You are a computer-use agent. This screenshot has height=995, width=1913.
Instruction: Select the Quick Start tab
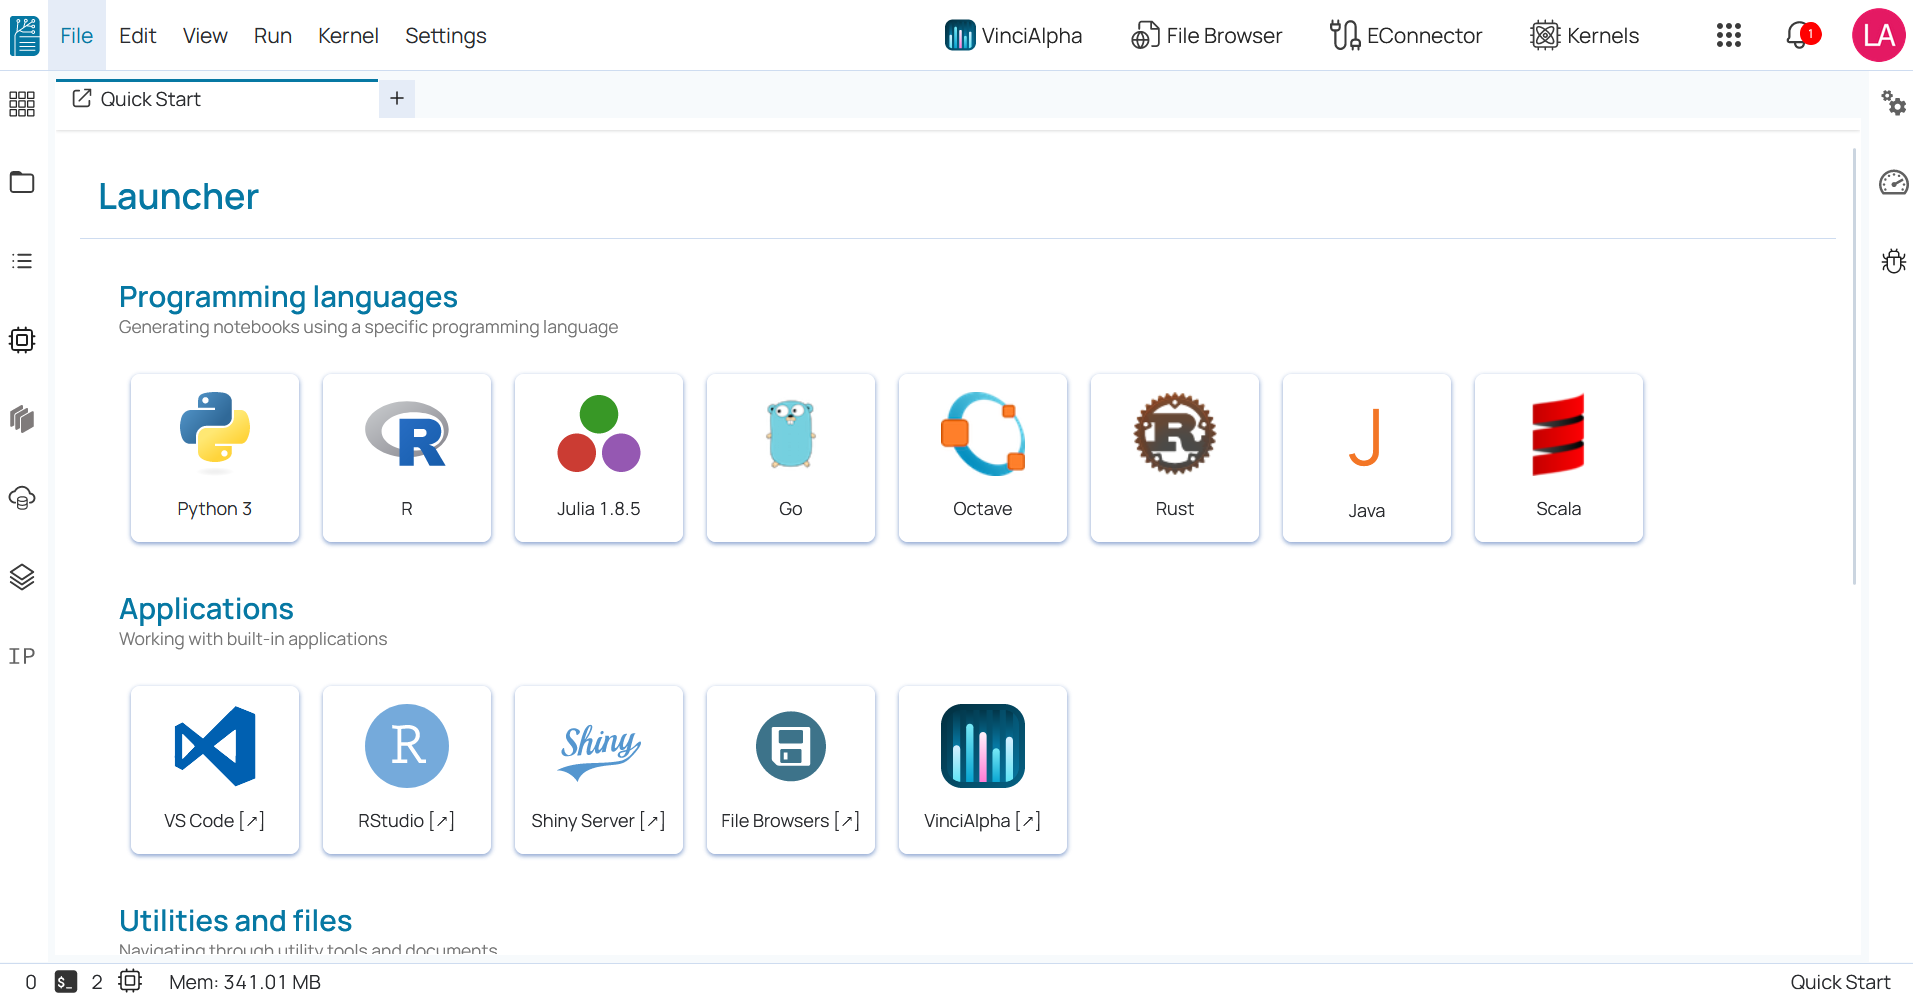(217, 99)
